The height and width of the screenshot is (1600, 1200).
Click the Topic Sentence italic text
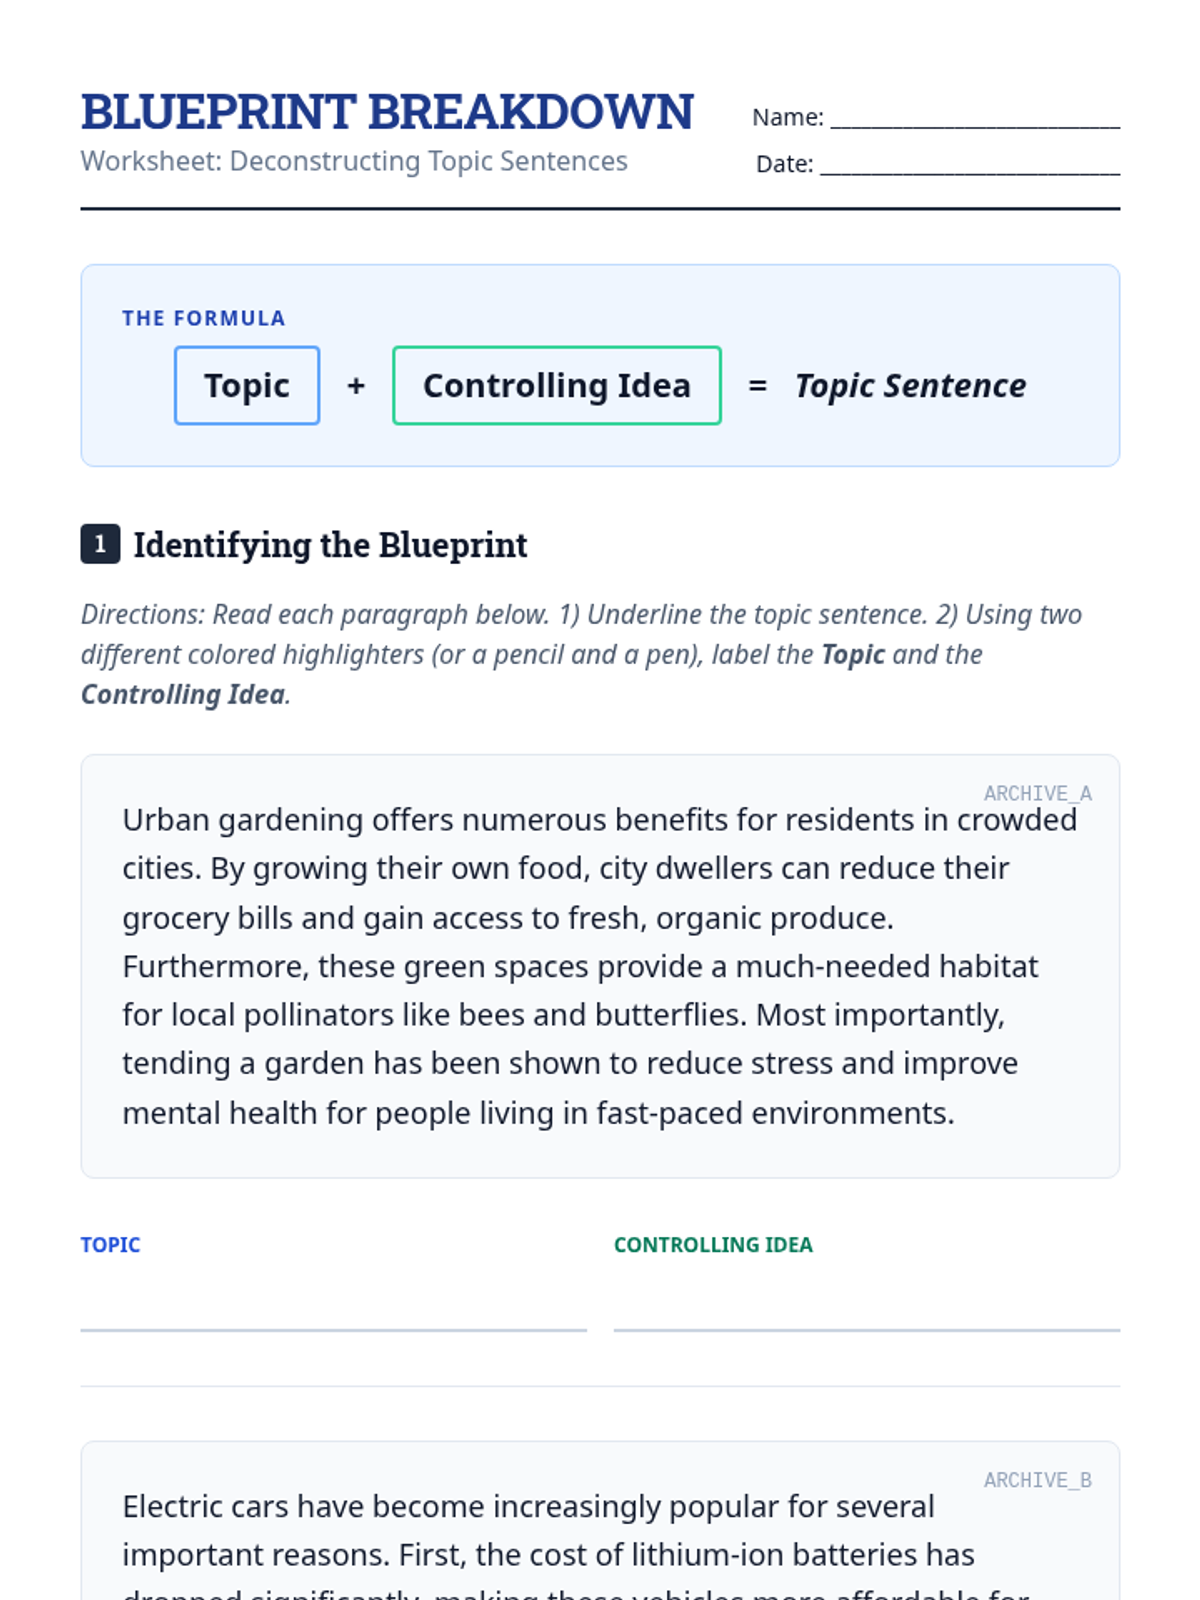pyautogui.click(x=910, y=386)
